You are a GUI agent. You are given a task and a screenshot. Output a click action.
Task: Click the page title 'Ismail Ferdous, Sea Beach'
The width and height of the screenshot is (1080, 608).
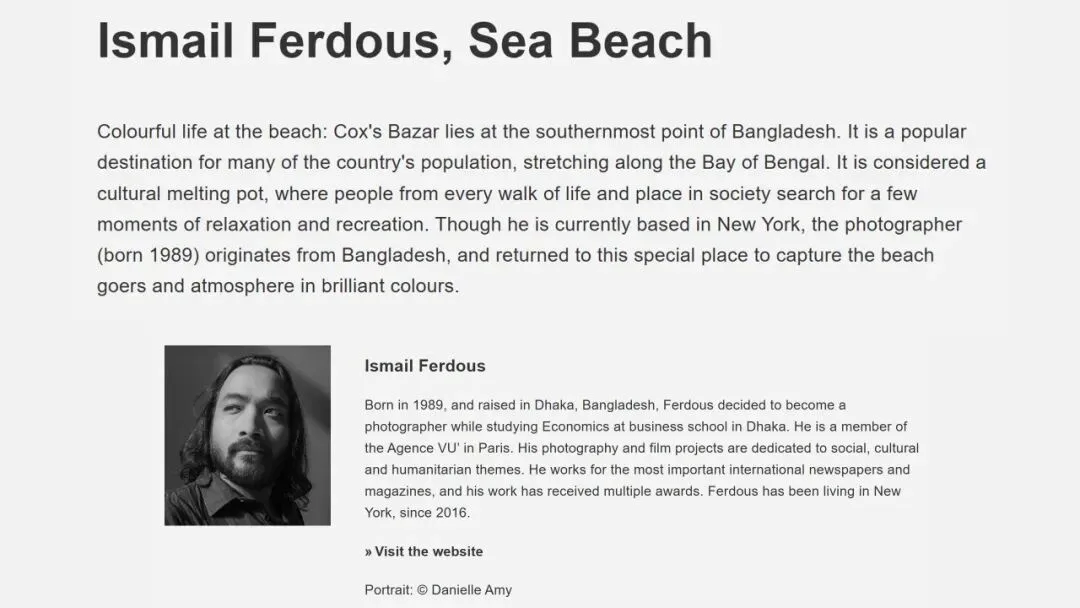[404, 41]
